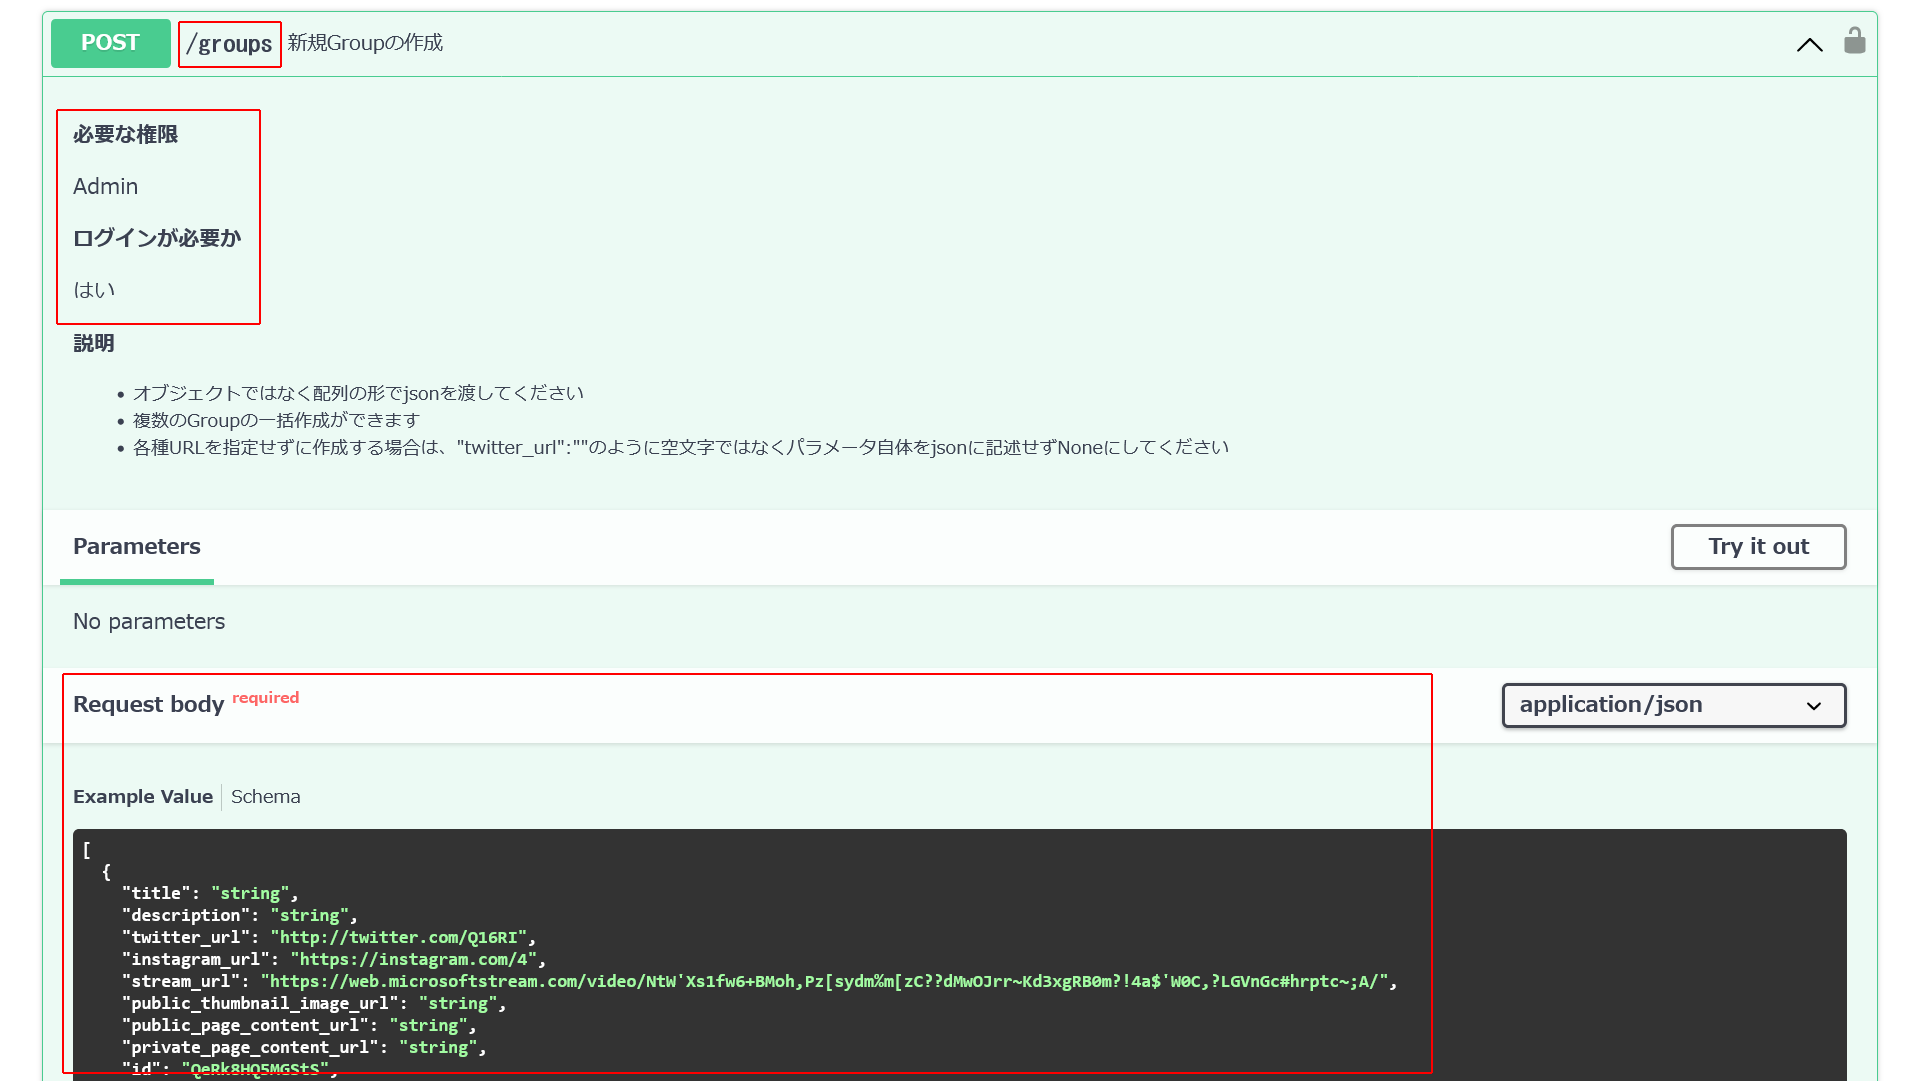
Task: Click the stream_url microsoftstream example value
Action: (x=824, y=981)
